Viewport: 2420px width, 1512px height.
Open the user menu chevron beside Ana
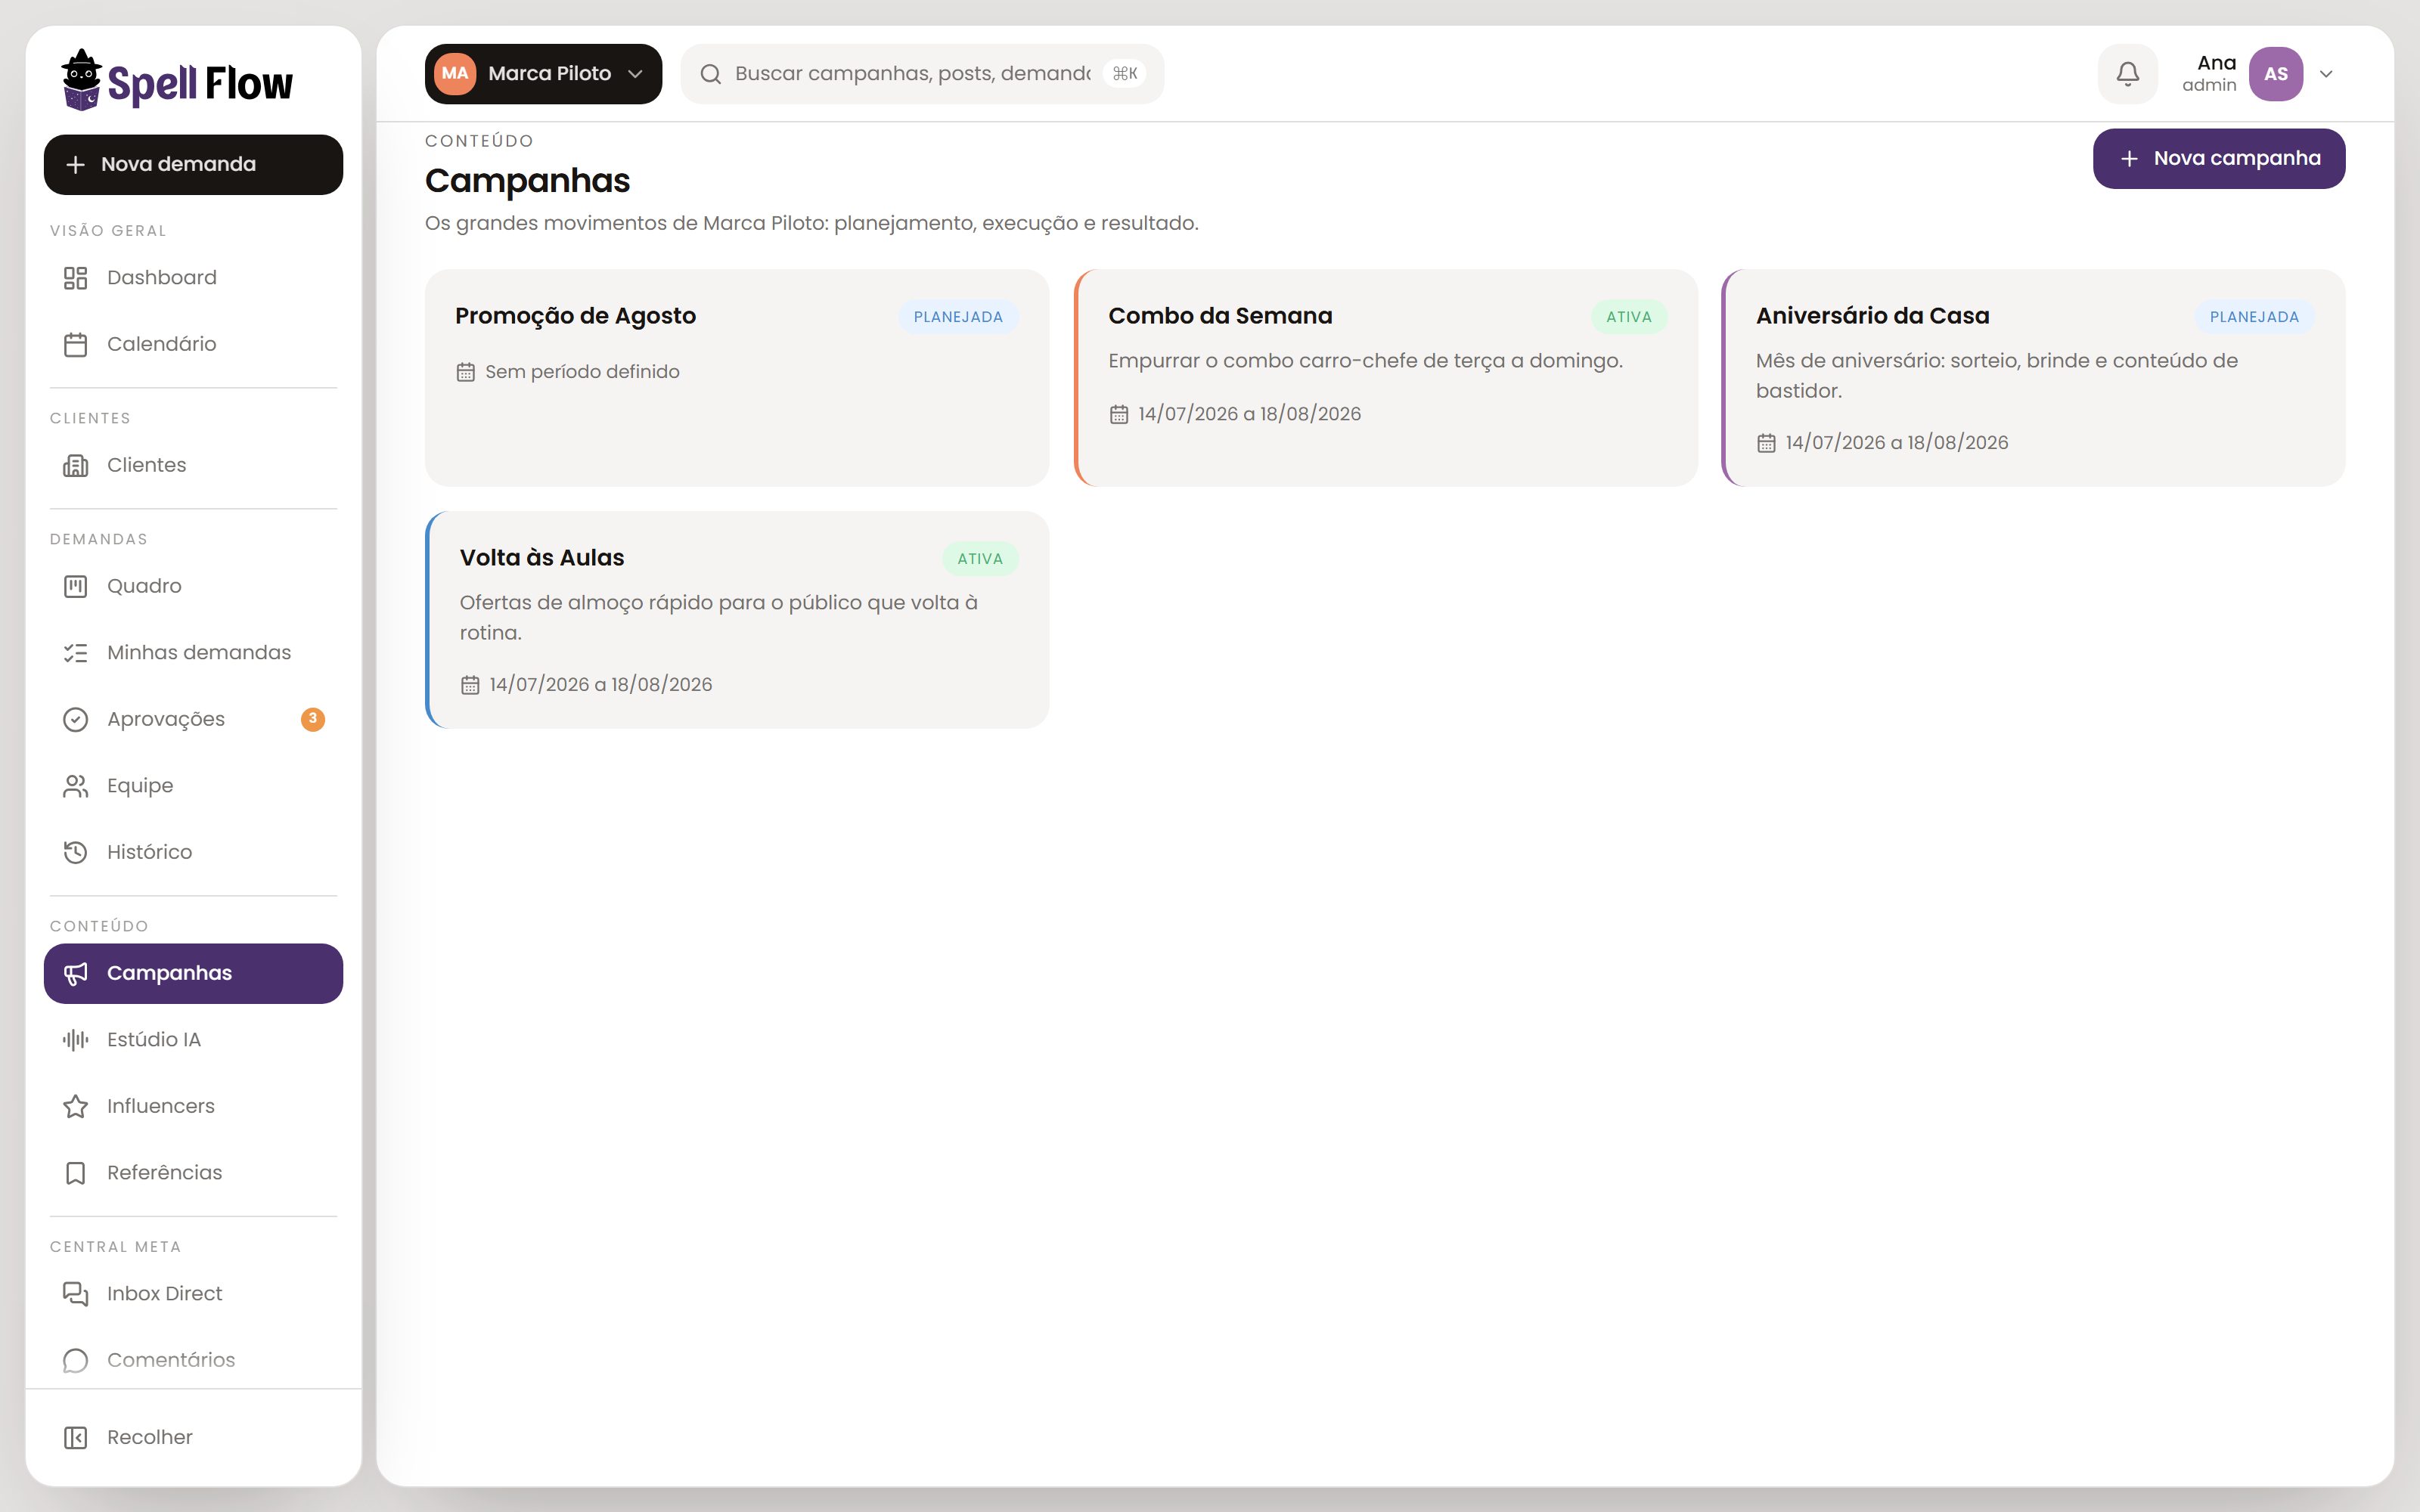pyautogui.click(x=2326, y=74)
